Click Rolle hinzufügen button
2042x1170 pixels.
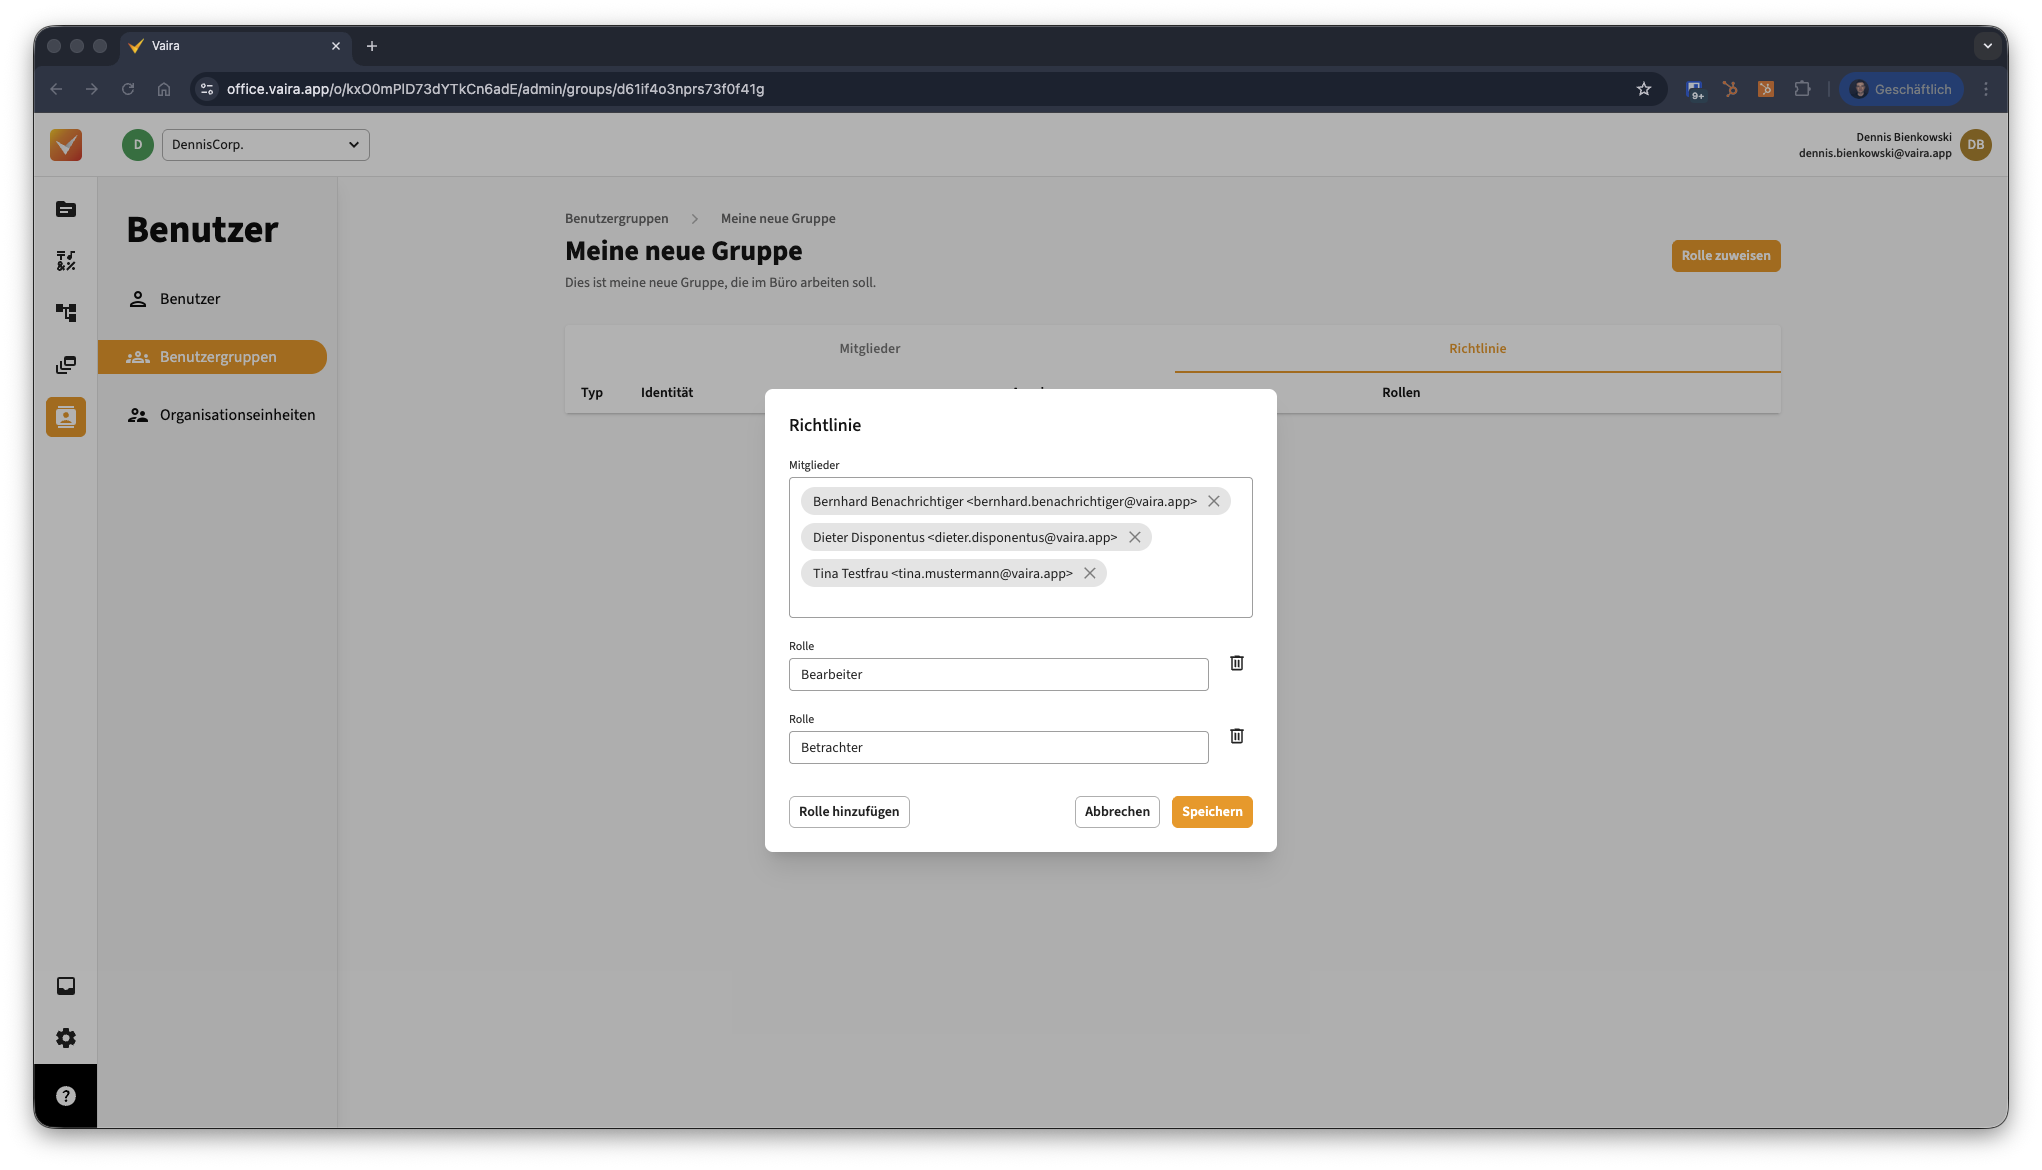(x=849, y=812)
